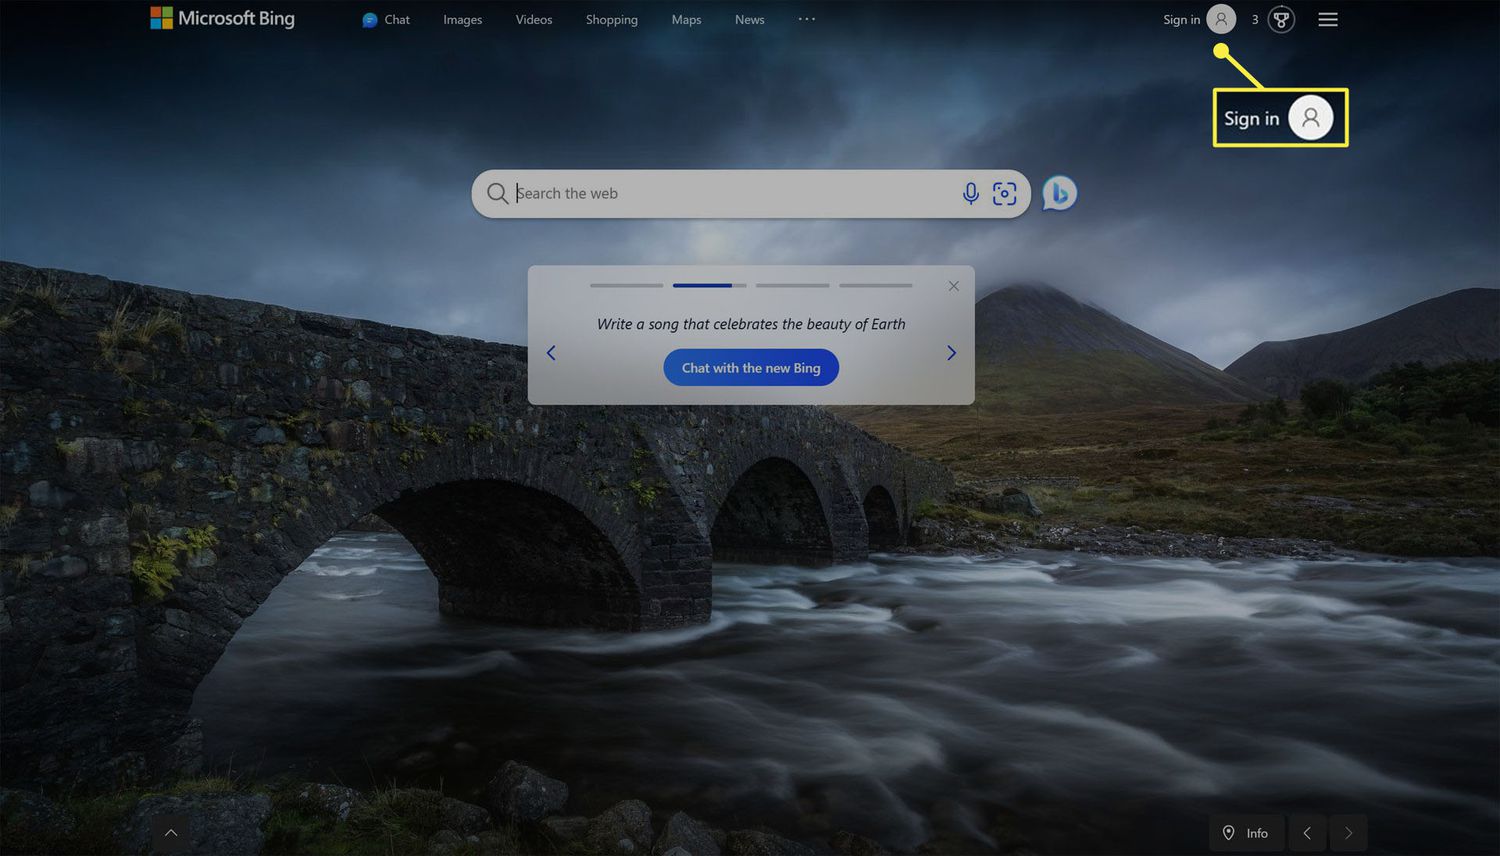This screenshot has width=1500, height=856.
Task: Expand the bottom feed up-chevron
Action: pyautogui.click(x=171, y=833)
